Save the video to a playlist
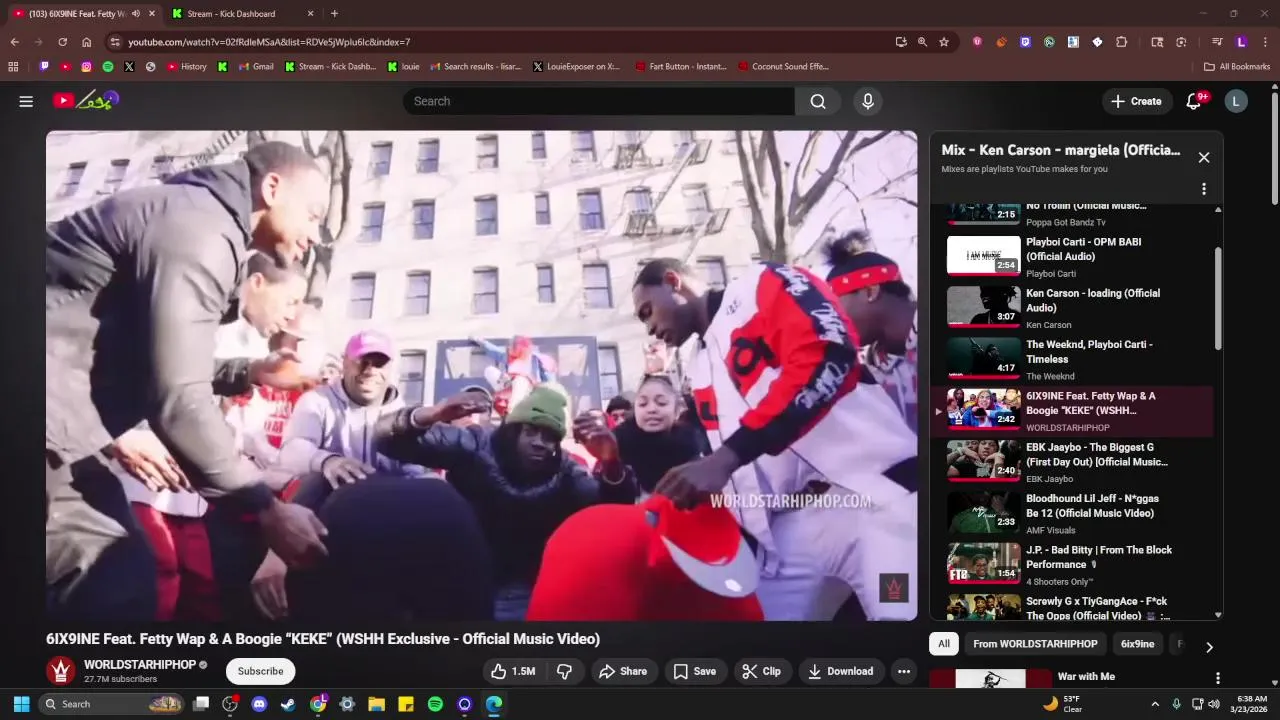Viewport: 1280px width, 720px height. tap(694, 671)
